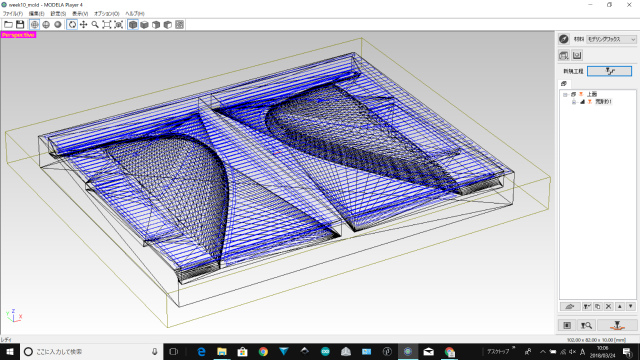Toggle wireframe rendering mode in toolbar

pos(35,24)
